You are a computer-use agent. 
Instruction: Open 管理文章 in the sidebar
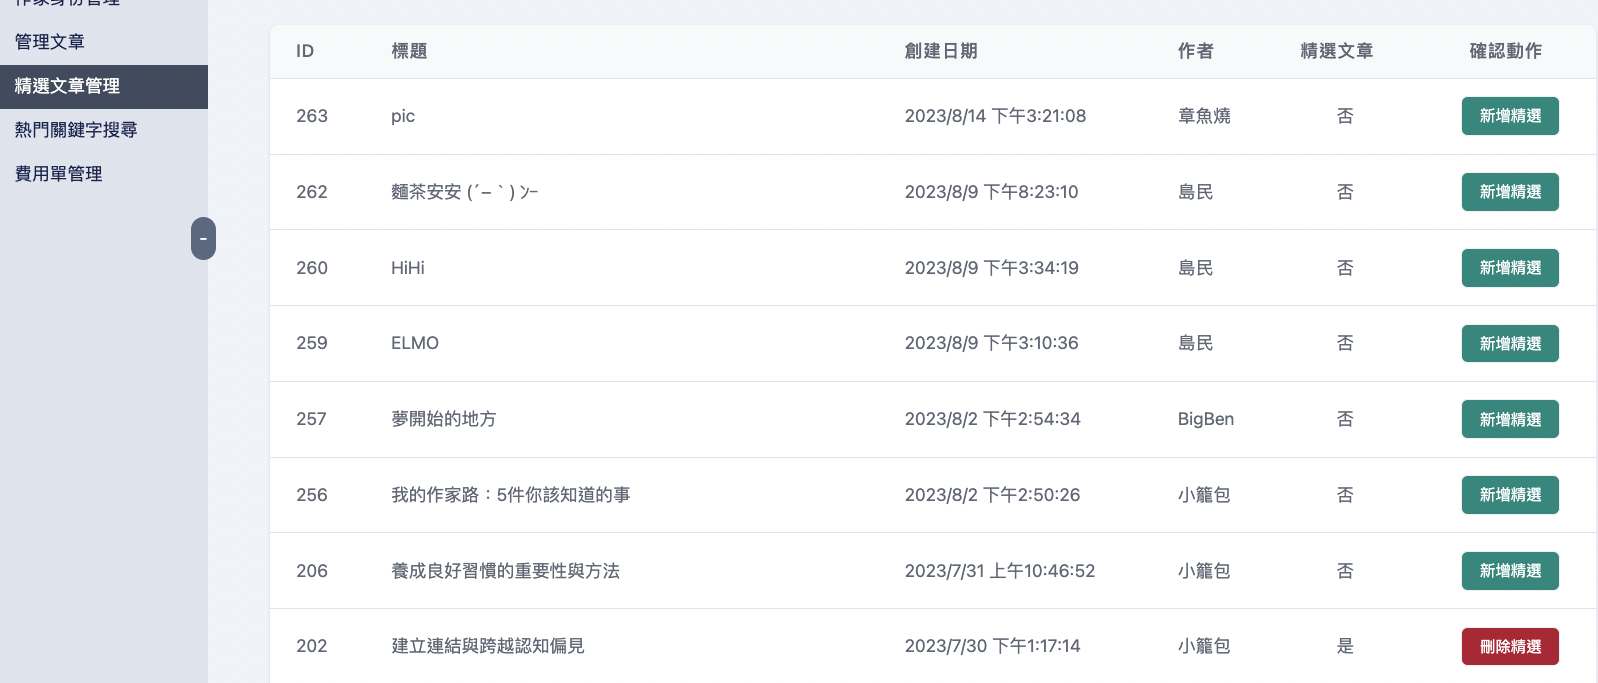pos(50,42)
